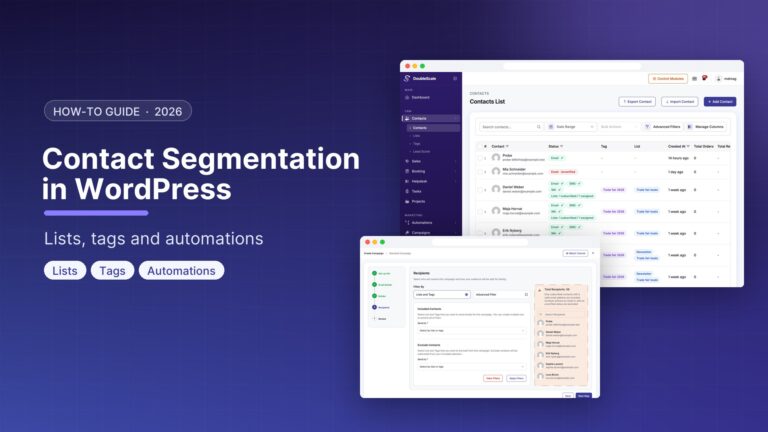Open the red notifications icon in the top bar
Screen dimensions: 768x432
[x=705, y=78]
